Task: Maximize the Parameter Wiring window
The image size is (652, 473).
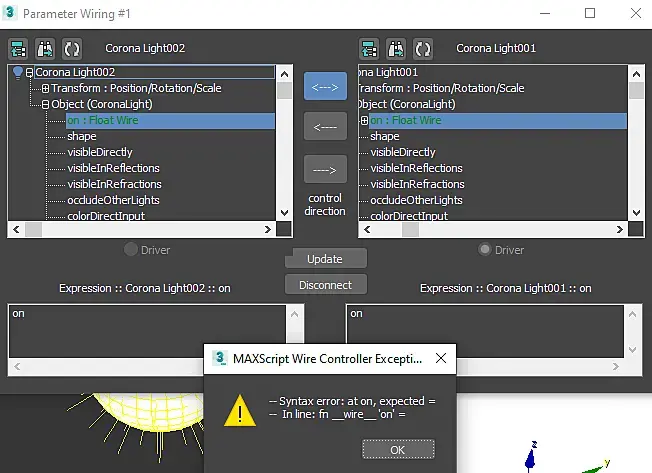Action: point(590,13)
